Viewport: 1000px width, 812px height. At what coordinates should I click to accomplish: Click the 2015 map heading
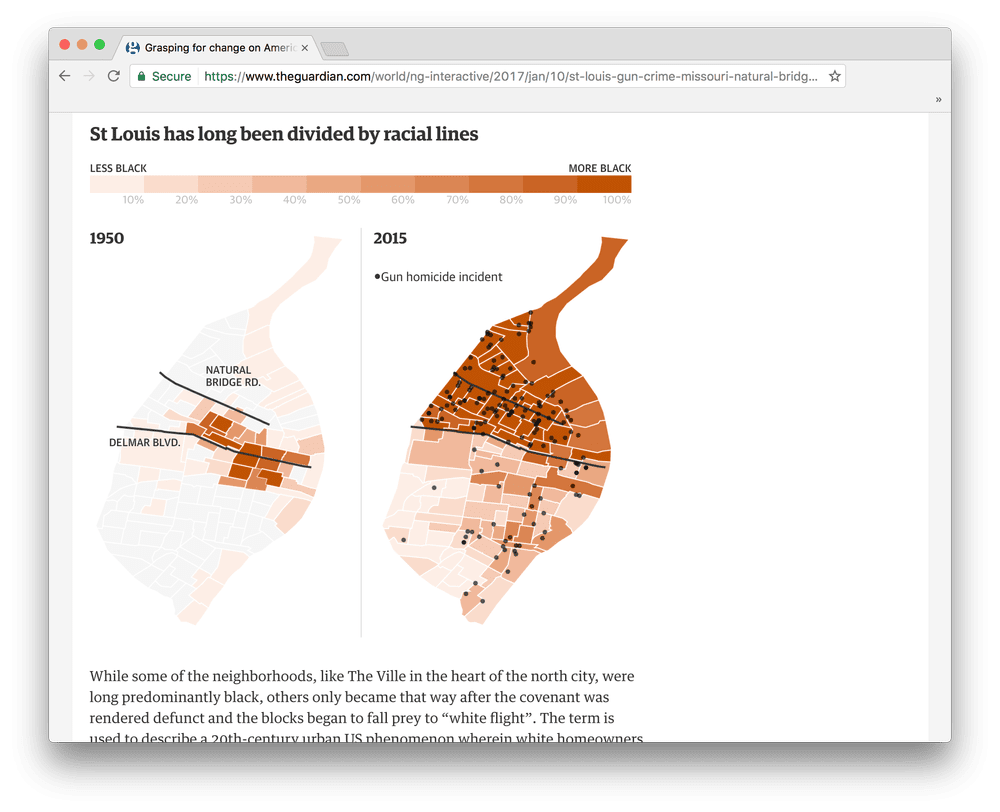[x=390, y=239]
